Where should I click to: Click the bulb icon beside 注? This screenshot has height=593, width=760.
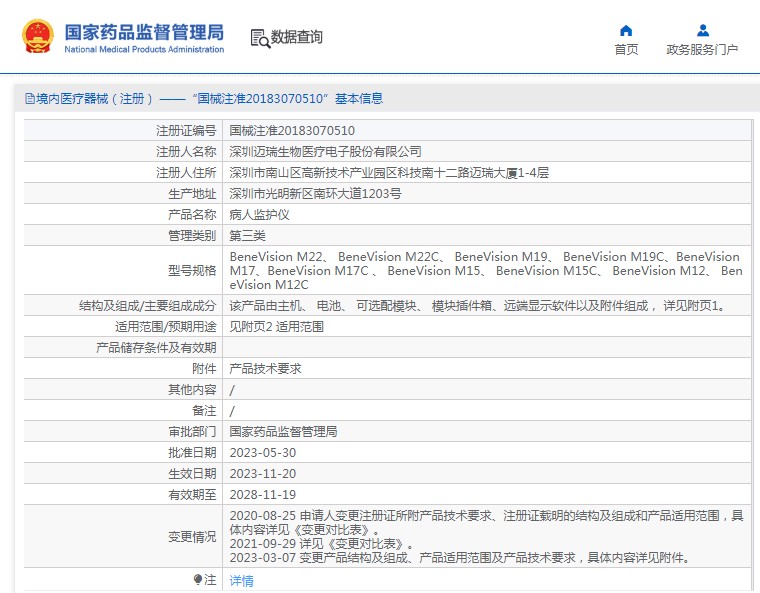(197, 579)
